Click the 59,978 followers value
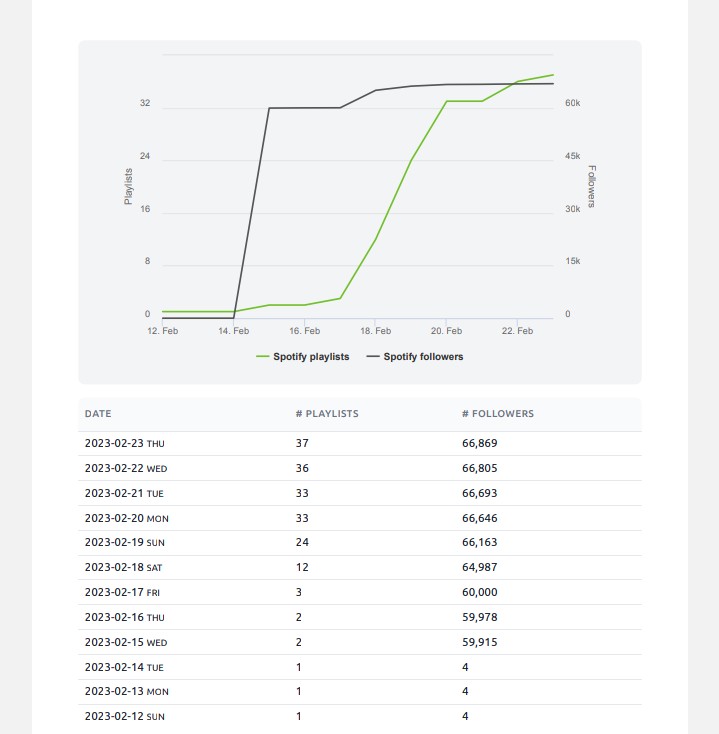 pyautogui.click(x=479, y=617)
